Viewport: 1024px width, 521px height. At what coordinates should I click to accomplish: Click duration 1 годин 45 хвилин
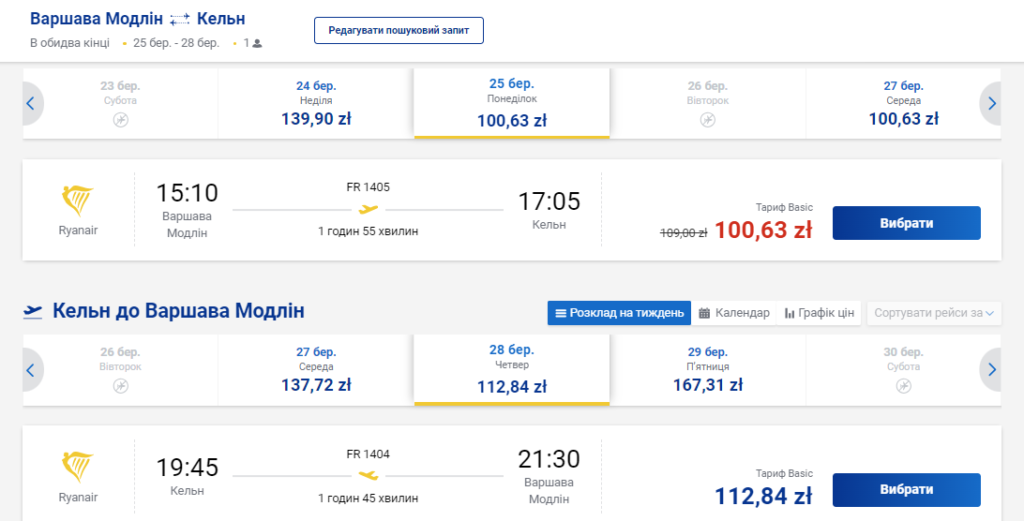(368, 498)
